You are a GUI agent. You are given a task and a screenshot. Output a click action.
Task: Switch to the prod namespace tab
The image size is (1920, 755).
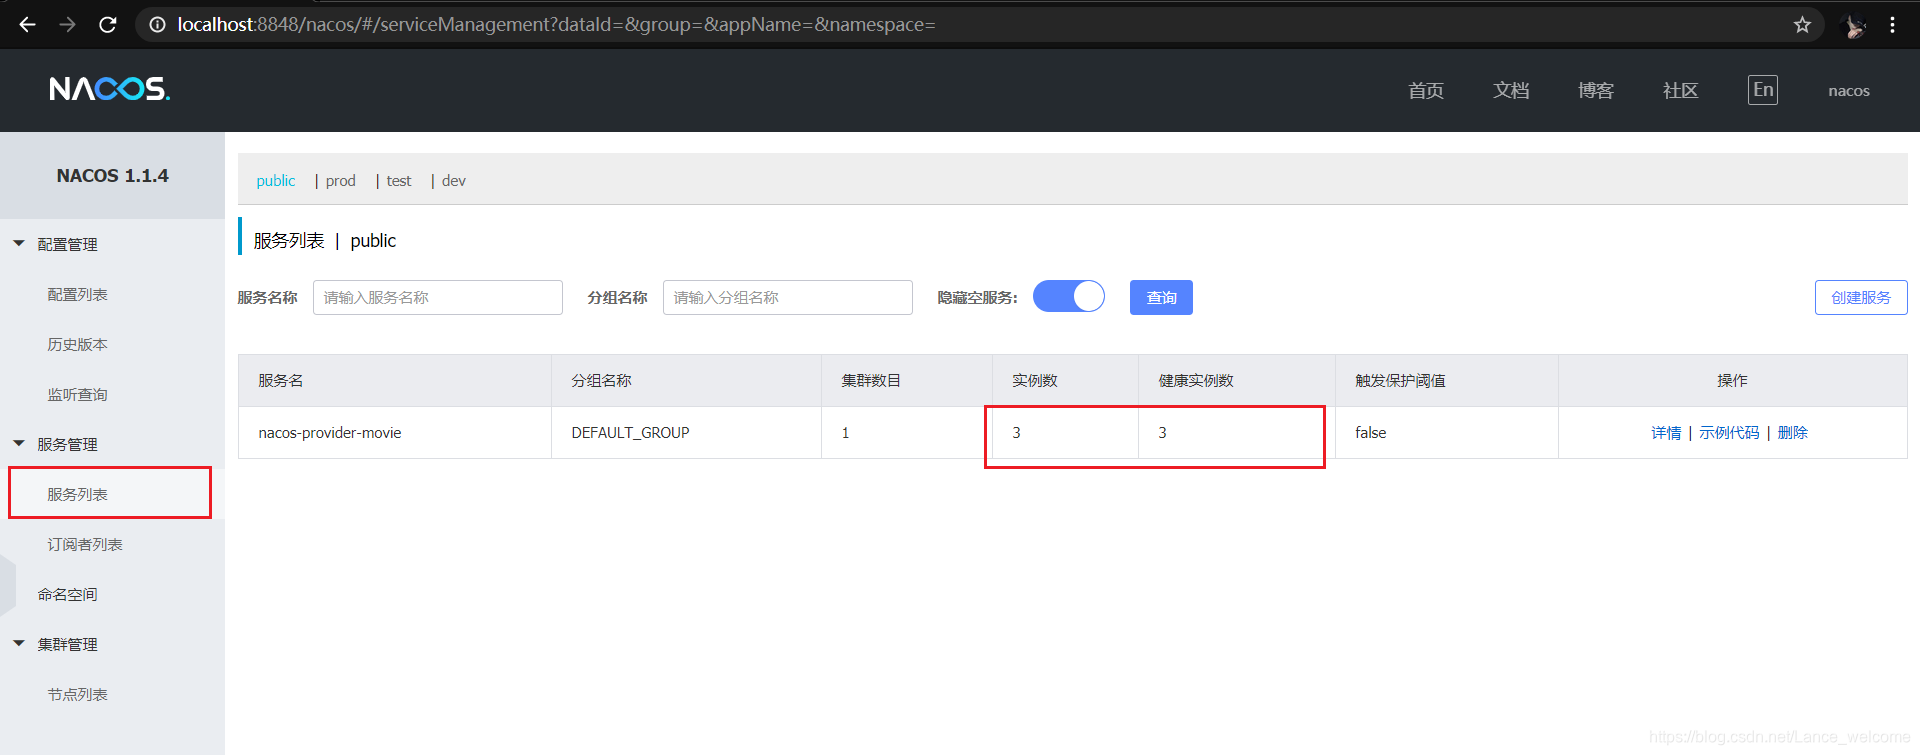[340, 181]
